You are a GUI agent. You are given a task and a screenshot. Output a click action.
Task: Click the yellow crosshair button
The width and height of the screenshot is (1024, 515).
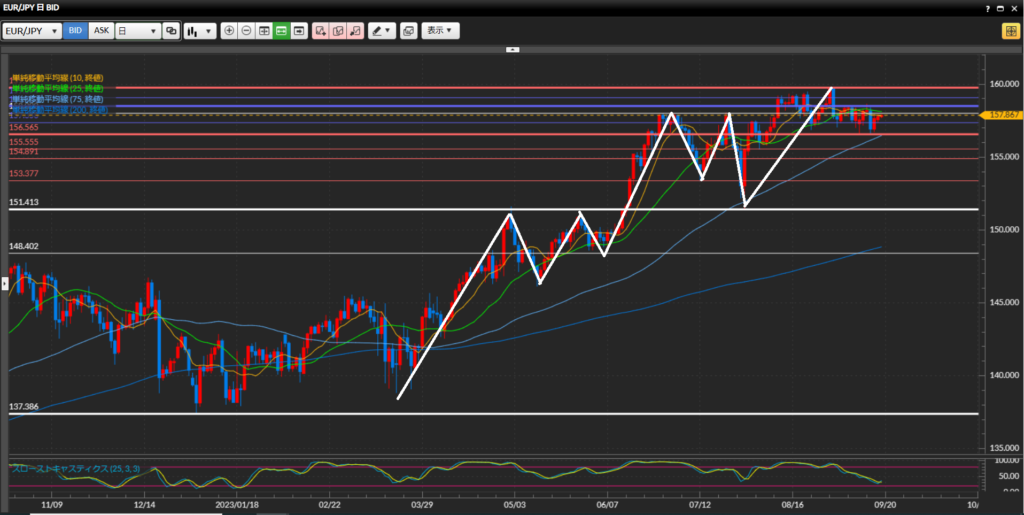[1010, 31]
